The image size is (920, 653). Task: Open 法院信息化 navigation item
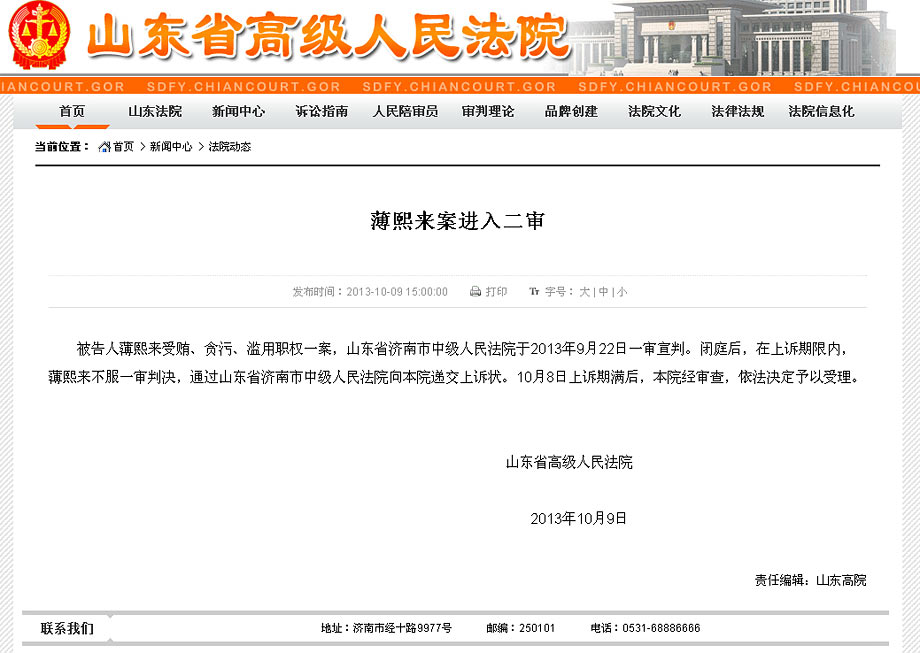(x=821, y=111)
